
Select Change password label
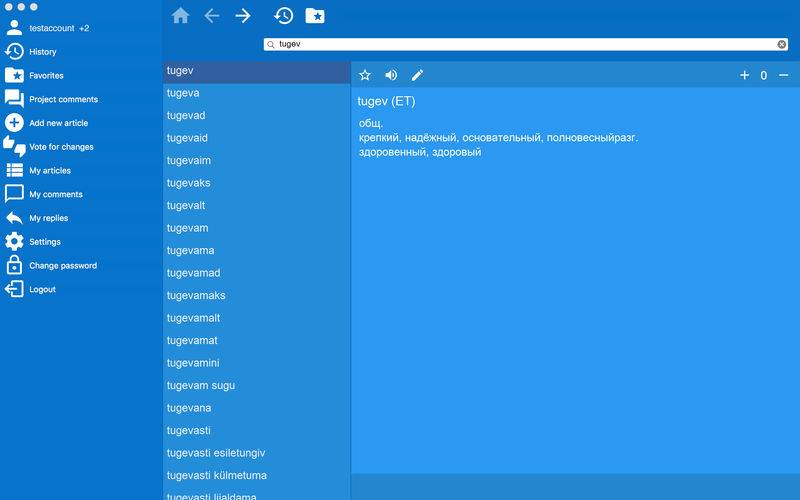[63, 265]
